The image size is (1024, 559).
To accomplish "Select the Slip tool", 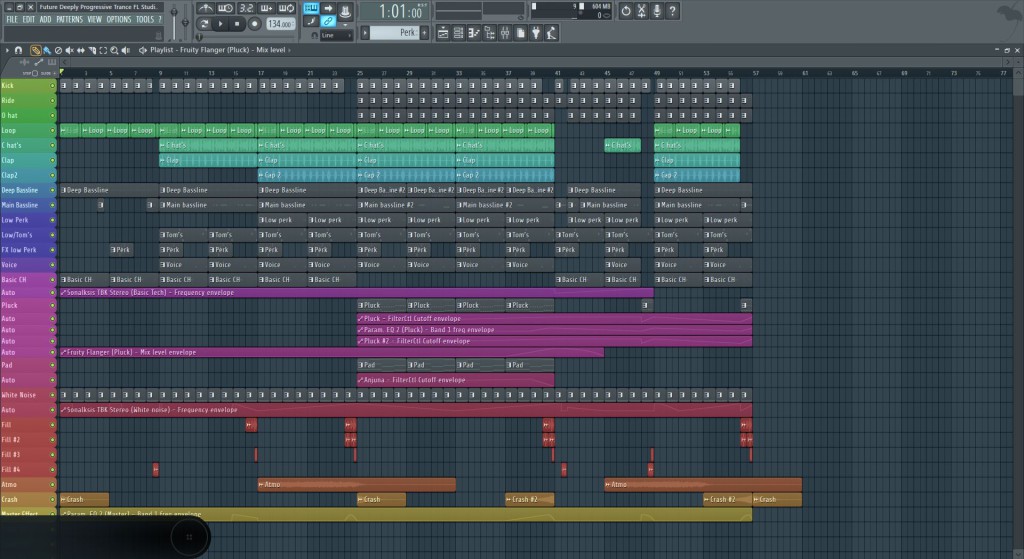I will pos(80,50).
